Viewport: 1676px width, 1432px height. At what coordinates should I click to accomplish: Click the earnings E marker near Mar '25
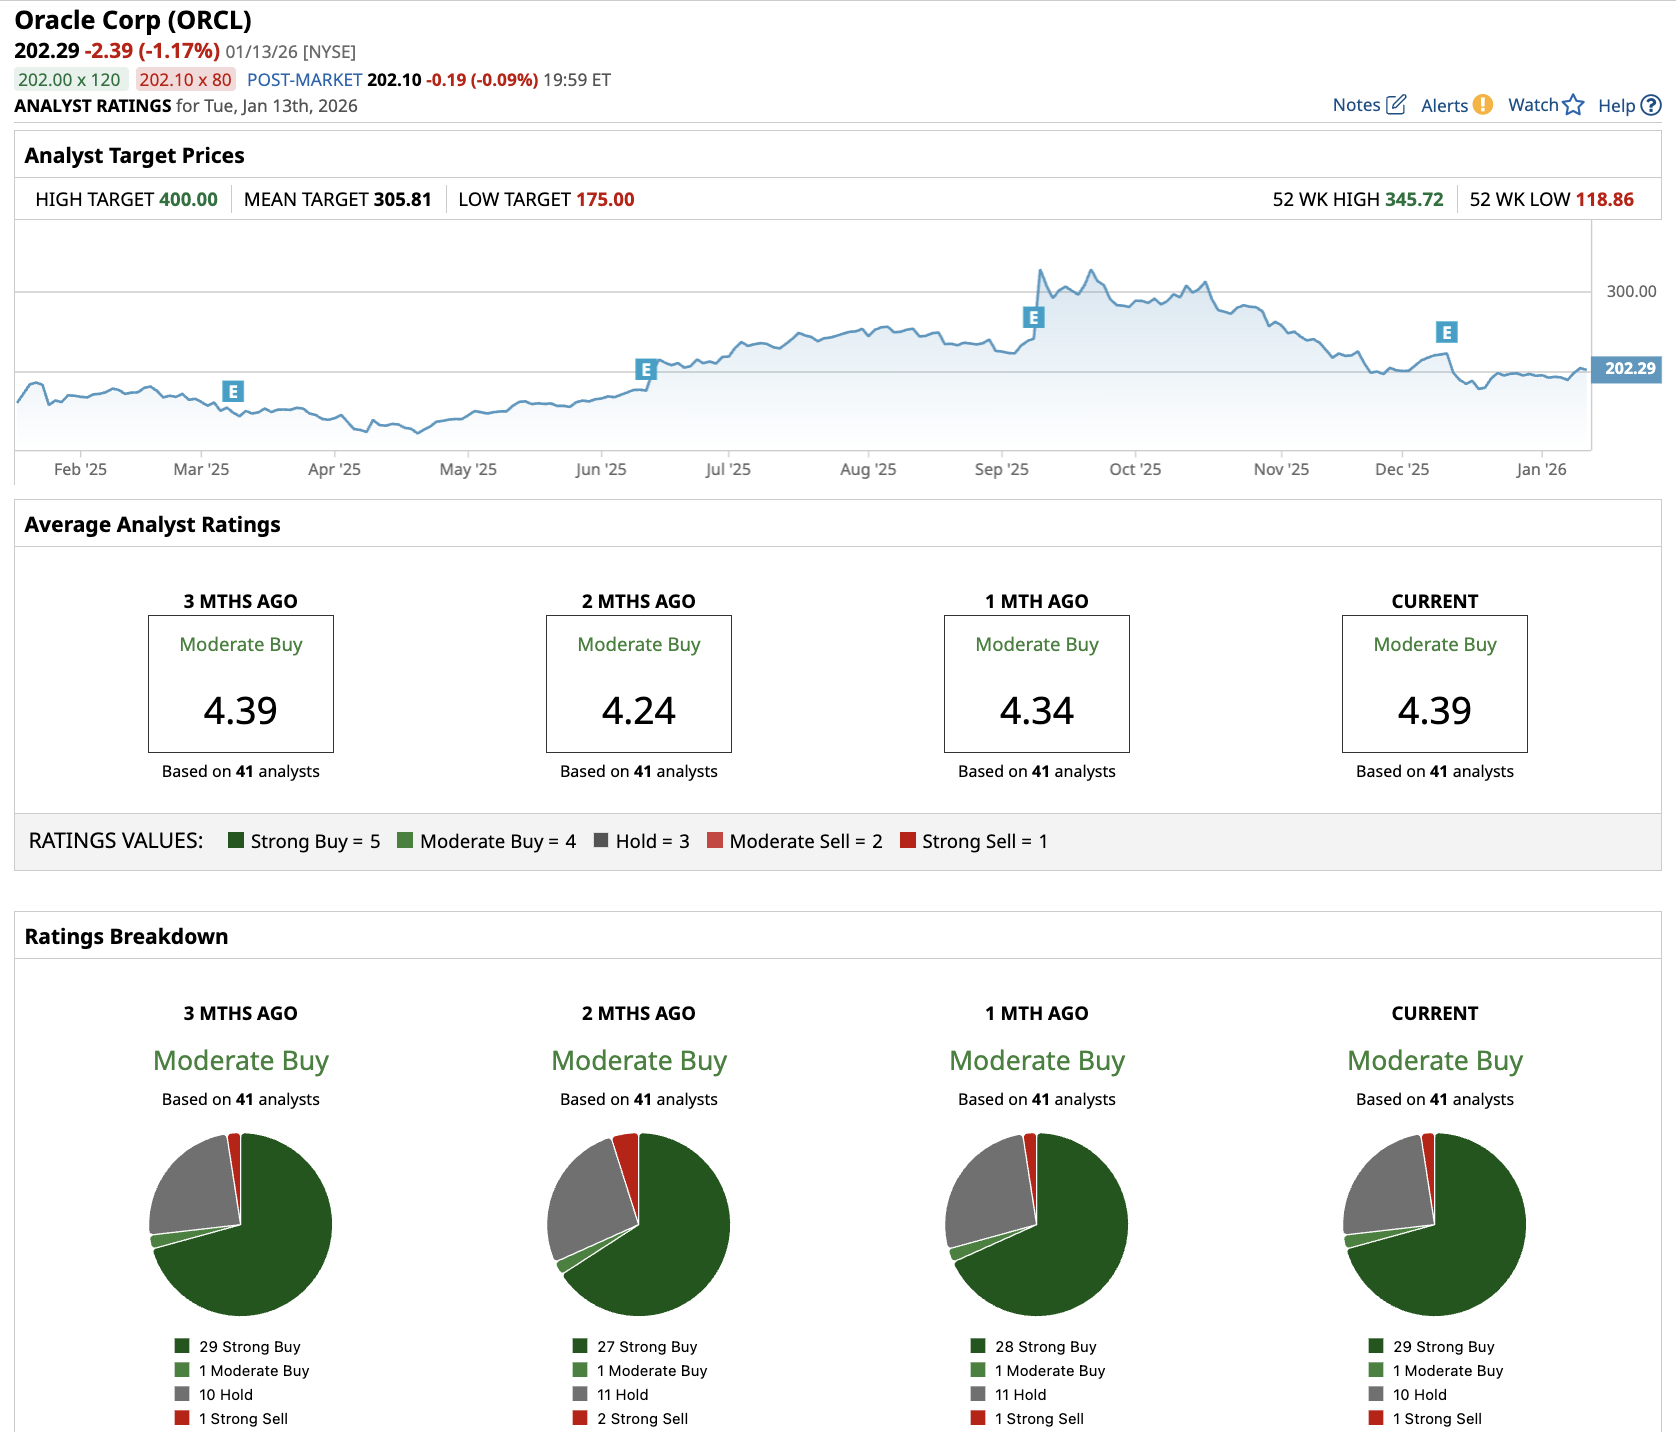[233, 392]
